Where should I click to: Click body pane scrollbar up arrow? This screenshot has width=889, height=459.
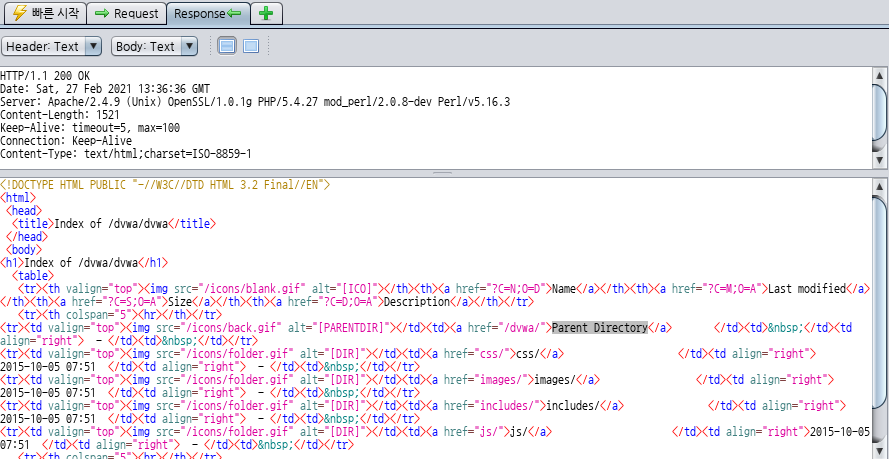(879, 186)
